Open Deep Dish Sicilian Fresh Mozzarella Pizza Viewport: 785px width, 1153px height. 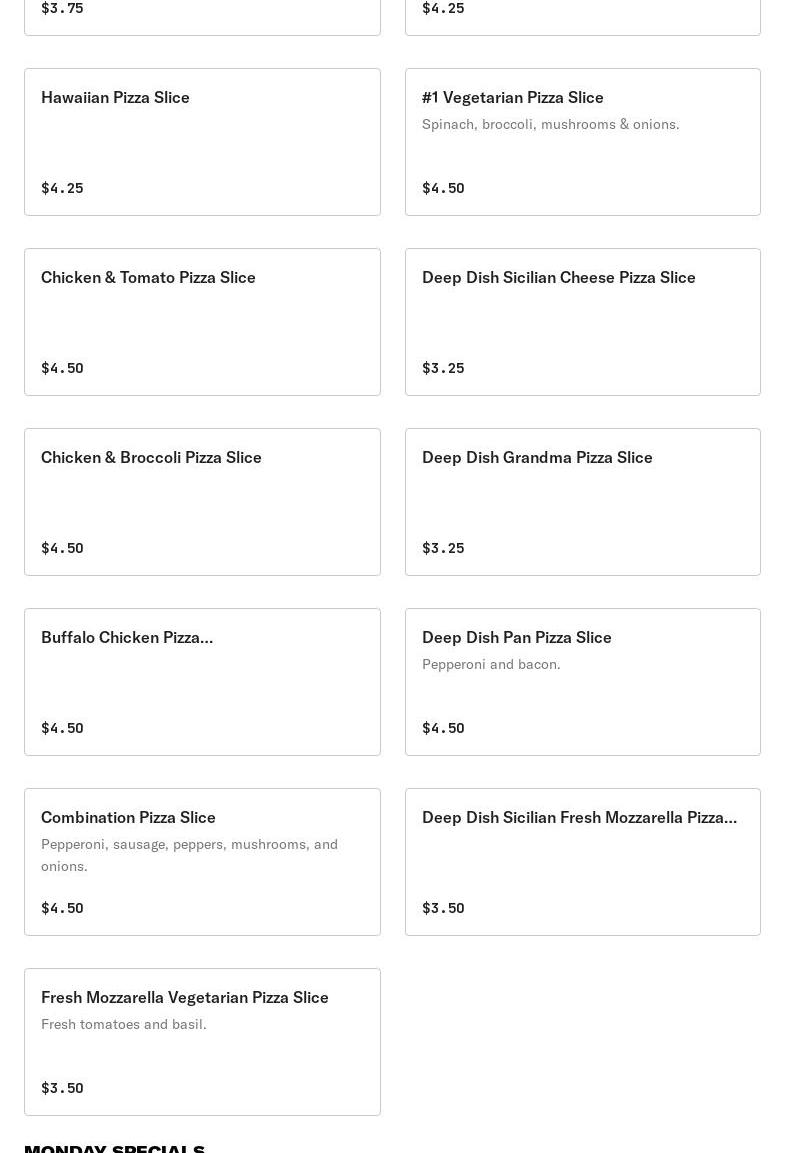point(582,862)
